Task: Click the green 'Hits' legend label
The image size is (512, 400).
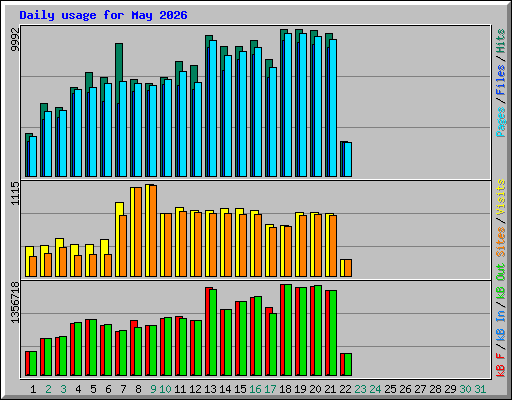Action: point(501,41)
